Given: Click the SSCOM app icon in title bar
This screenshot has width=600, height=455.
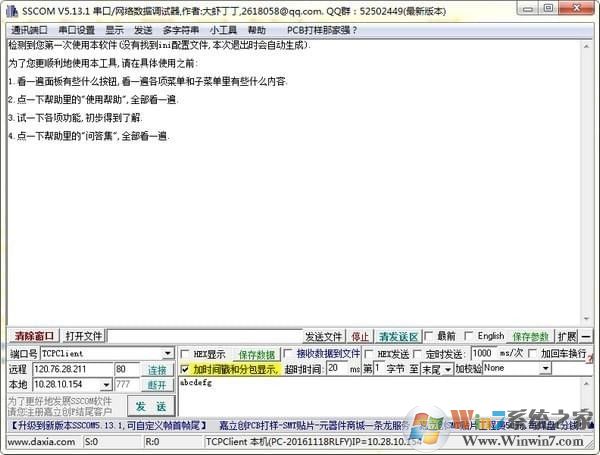Looking at the screenshot, I should [x=11, y=11].
